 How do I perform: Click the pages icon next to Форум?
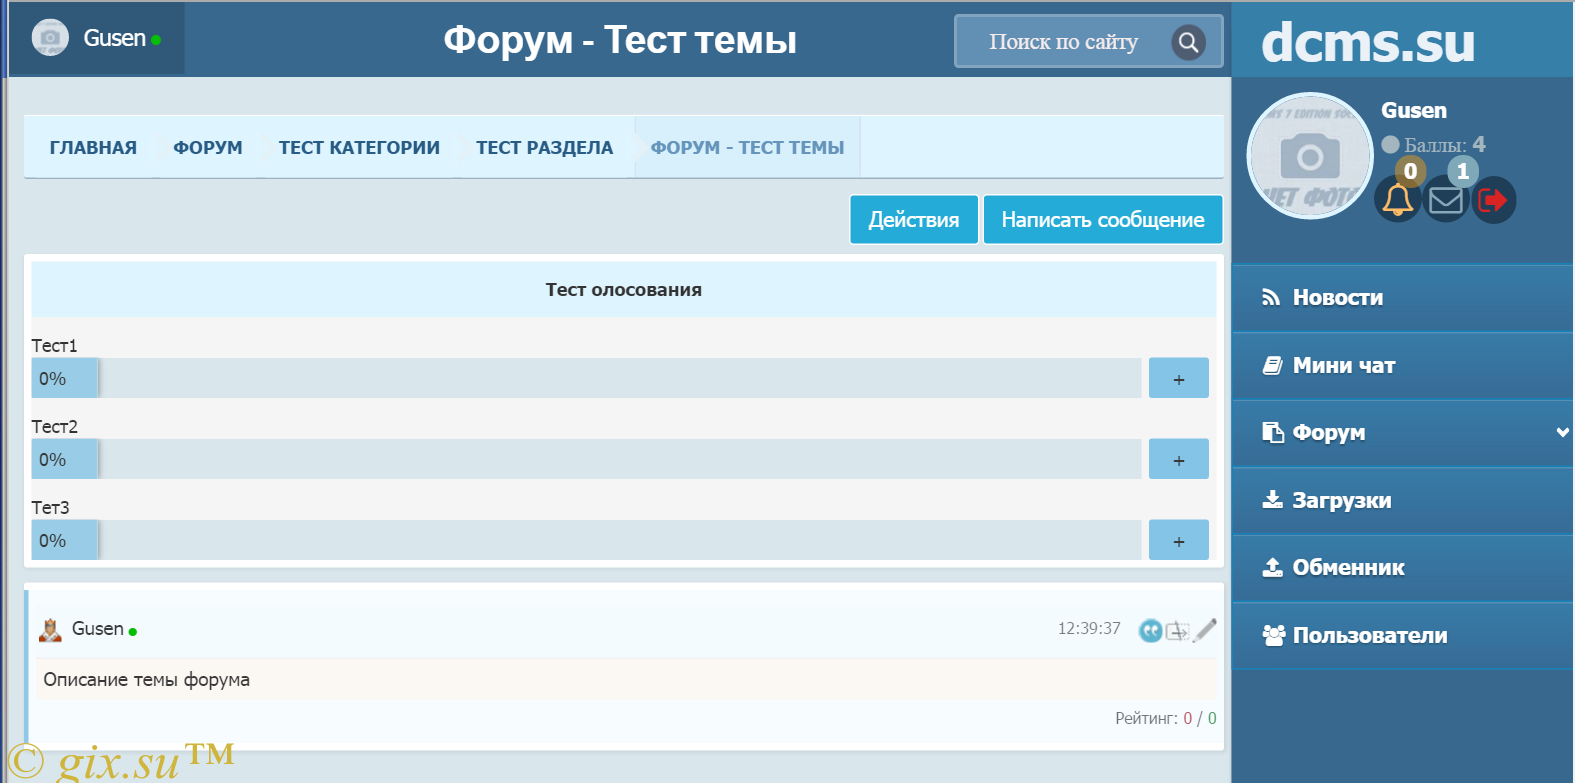(x=1272, y=432)
